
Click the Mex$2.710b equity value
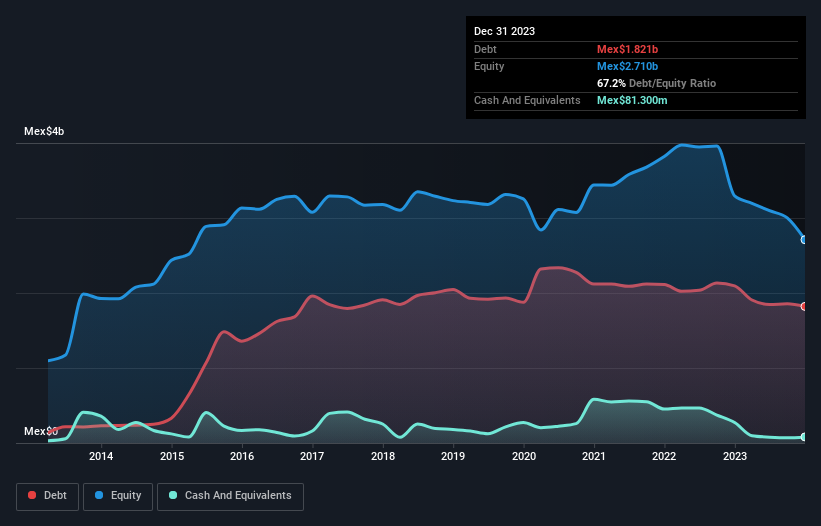(x=627, y=66)
